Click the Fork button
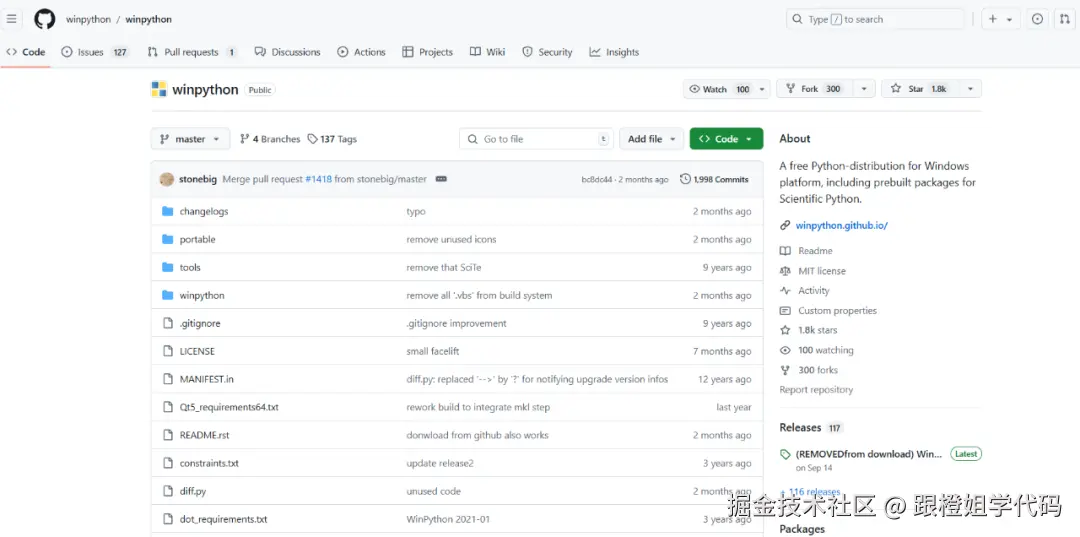This screenshot has width=1080, height=537. pos(815,89)
